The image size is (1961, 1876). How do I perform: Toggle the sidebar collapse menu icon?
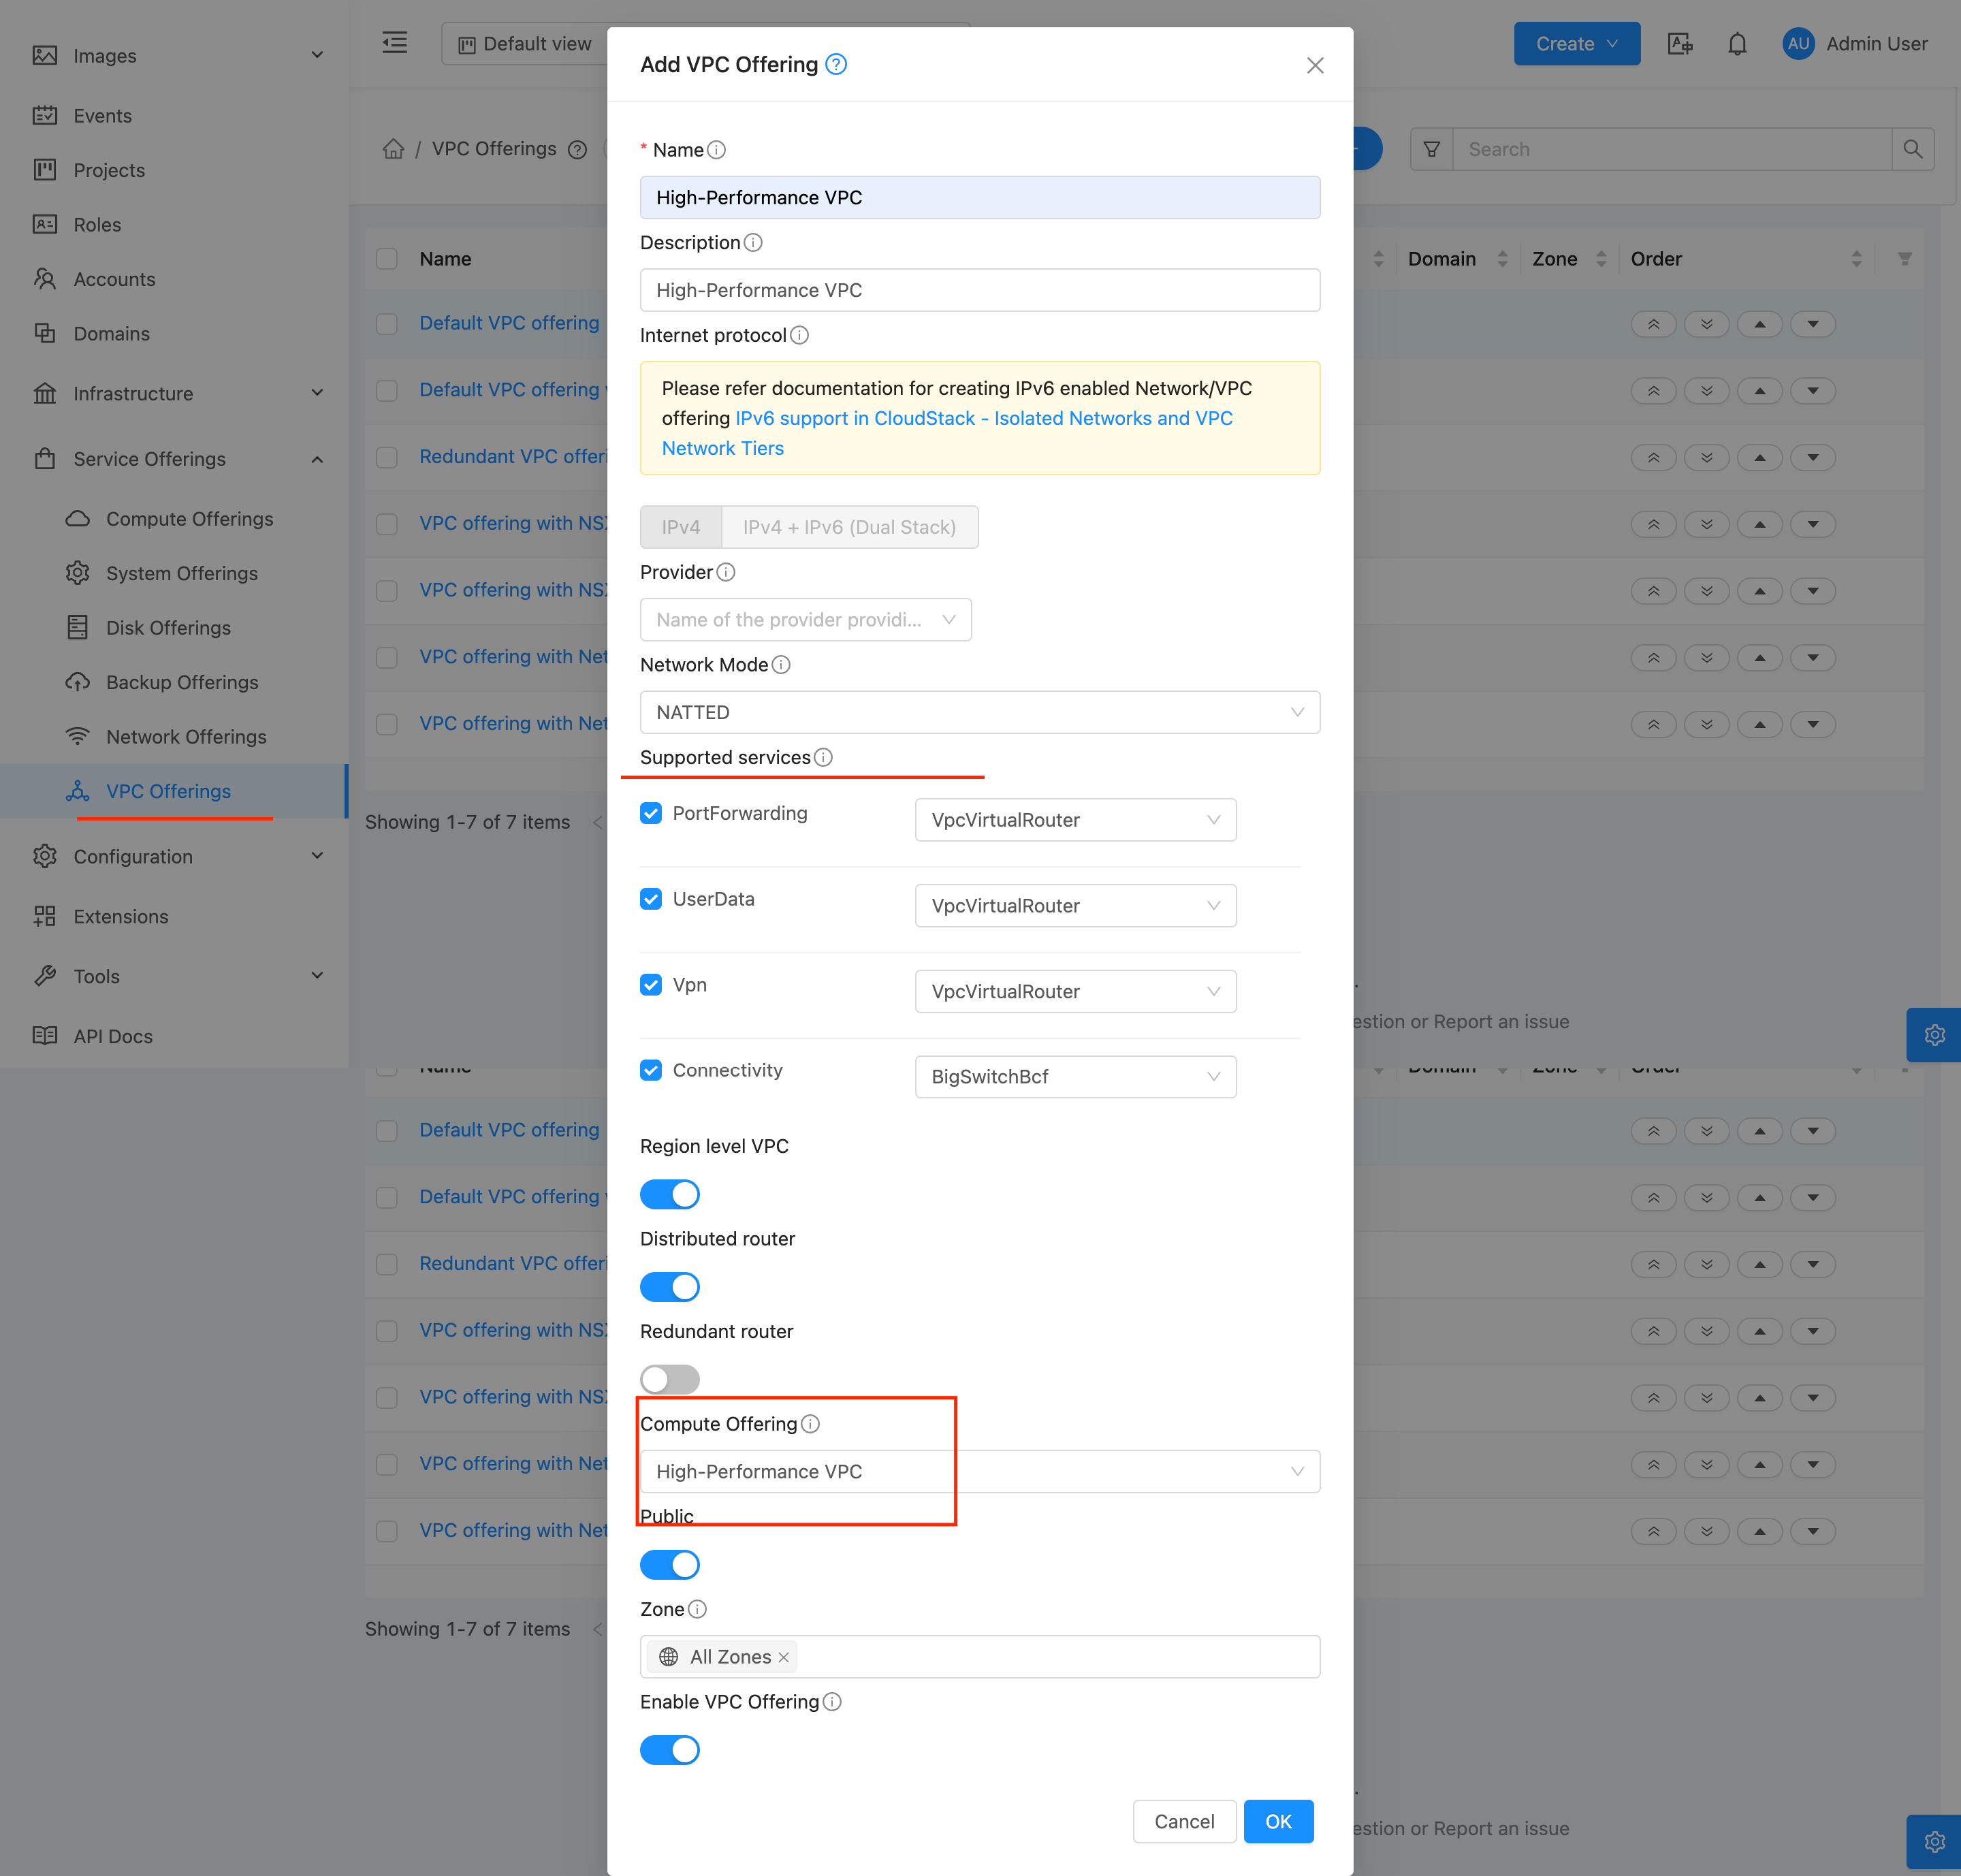click(x=395, y=43)
